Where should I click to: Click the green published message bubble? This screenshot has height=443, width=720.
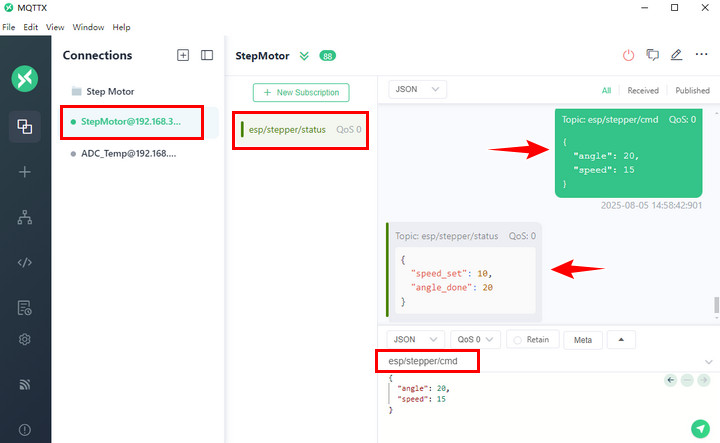628,153
